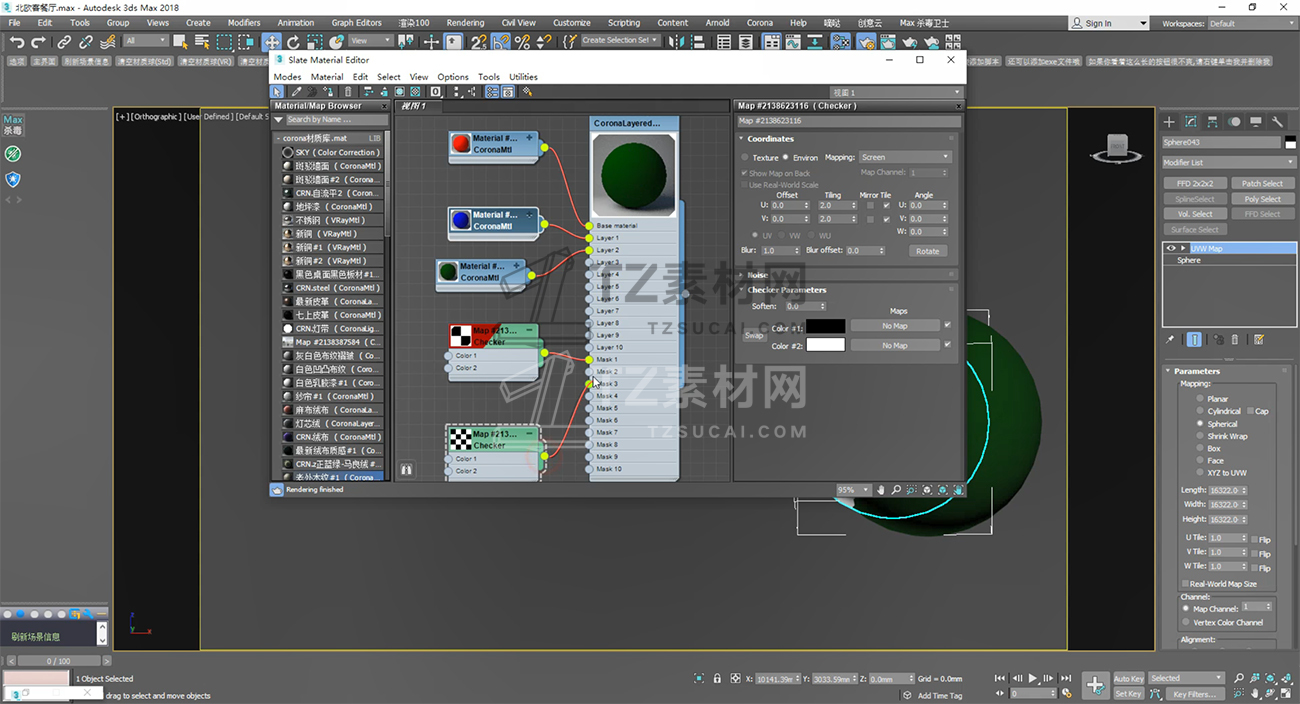The width and height of the screenshot is (1300, 704).
Task: Click the Search by Name field
Action: [x=335, y=120]
